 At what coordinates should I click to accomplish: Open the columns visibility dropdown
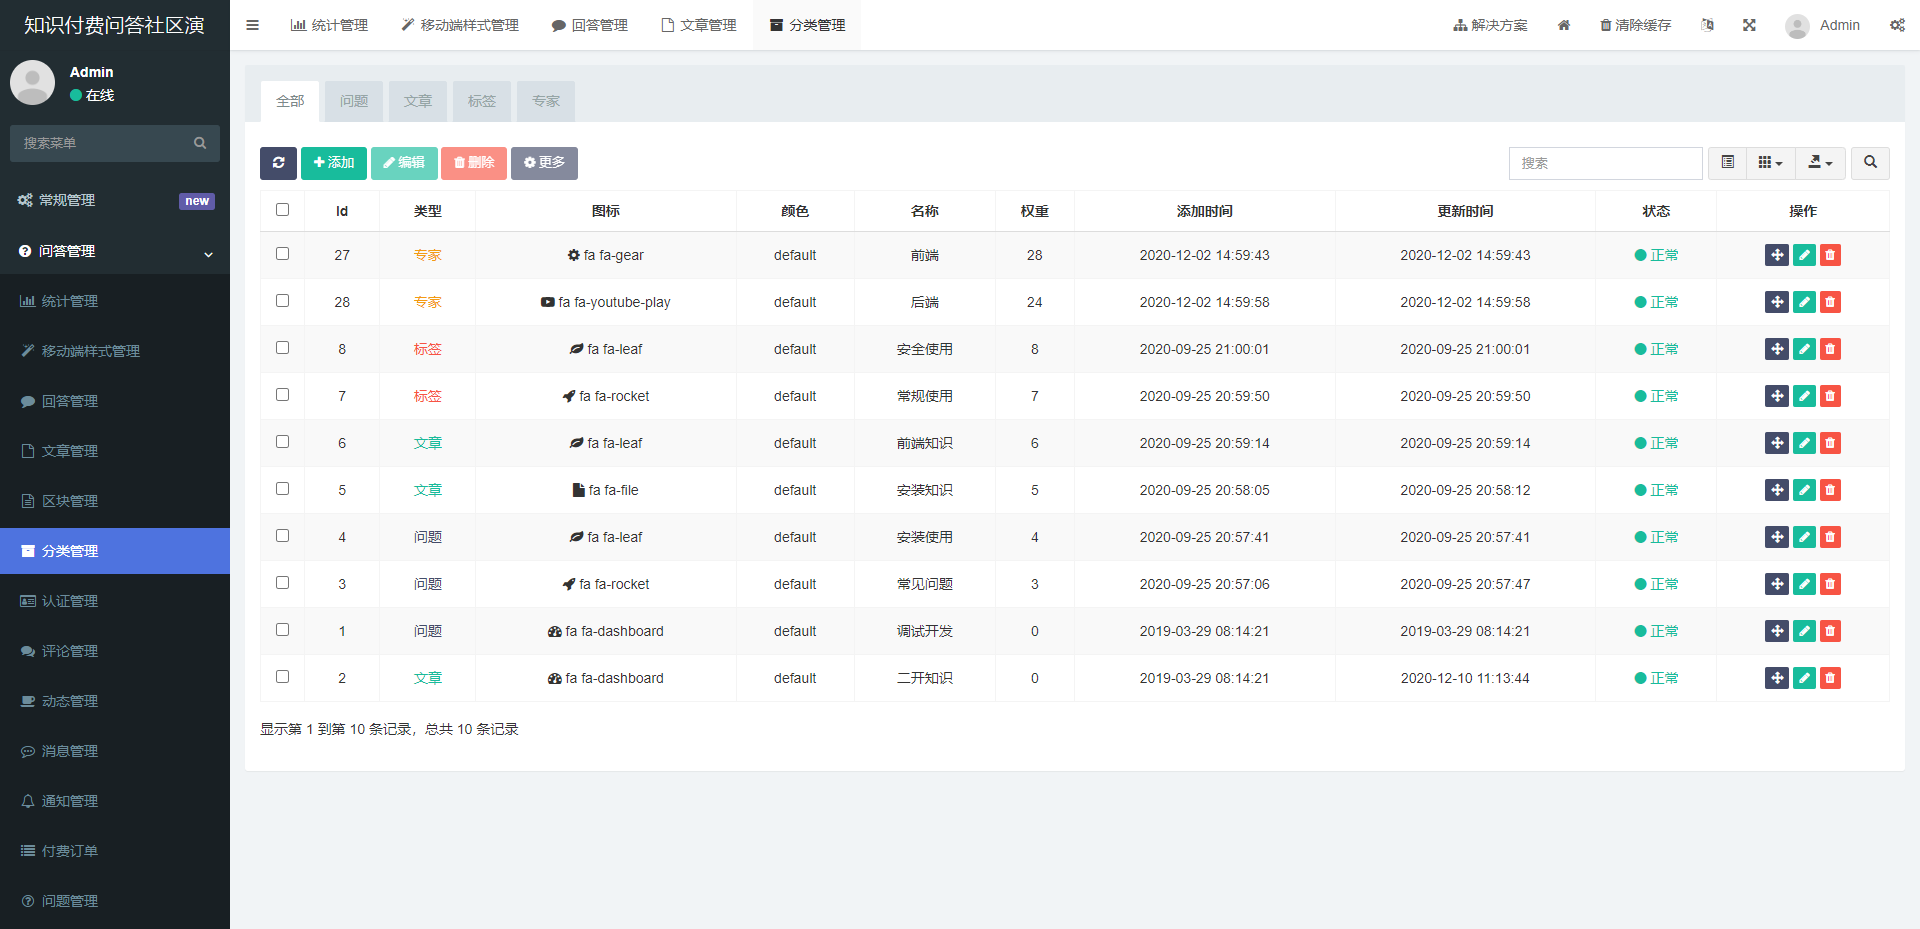coord(1770,163)
